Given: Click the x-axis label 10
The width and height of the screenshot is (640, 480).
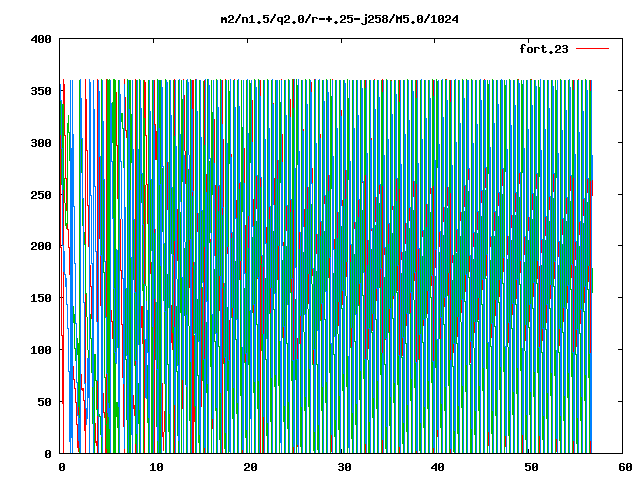Looking at the screenshot, I should (x=156, y=467).
